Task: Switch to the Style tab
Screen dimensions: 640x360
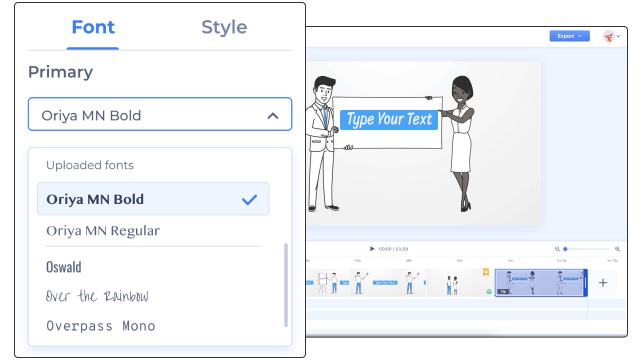Action: (x=224, y=27)
